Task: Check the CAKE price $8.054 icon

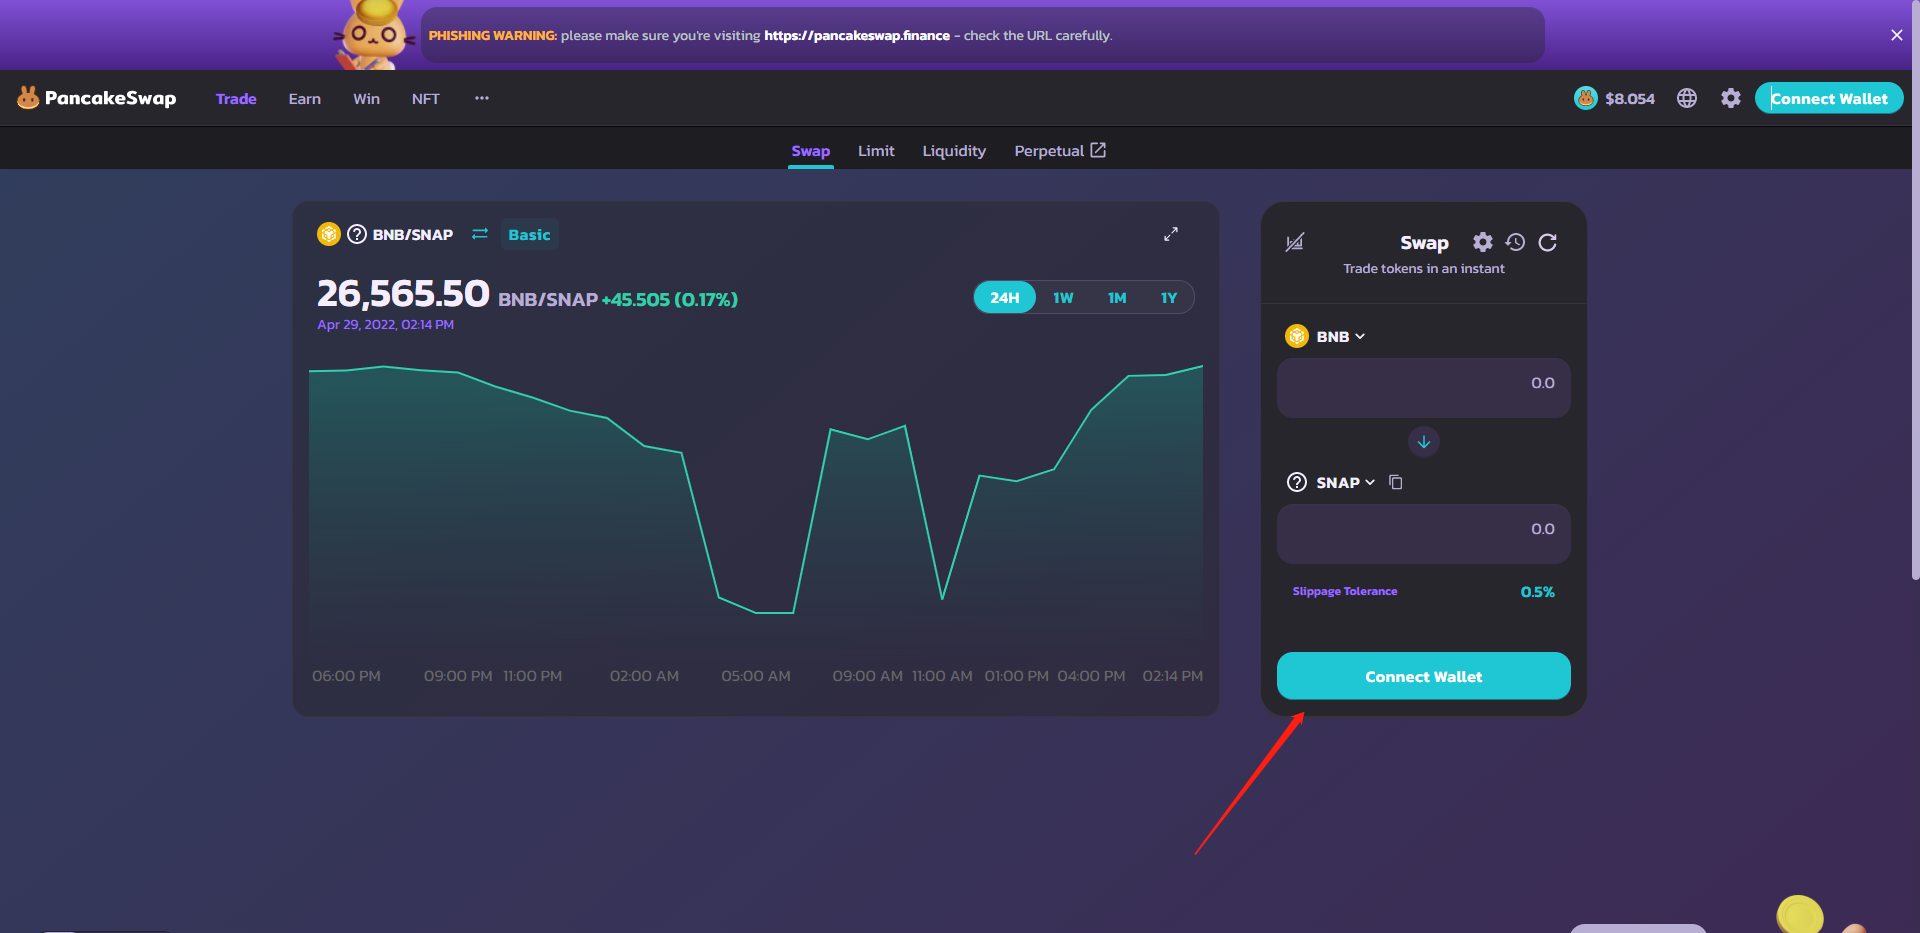Action: 1585,98
